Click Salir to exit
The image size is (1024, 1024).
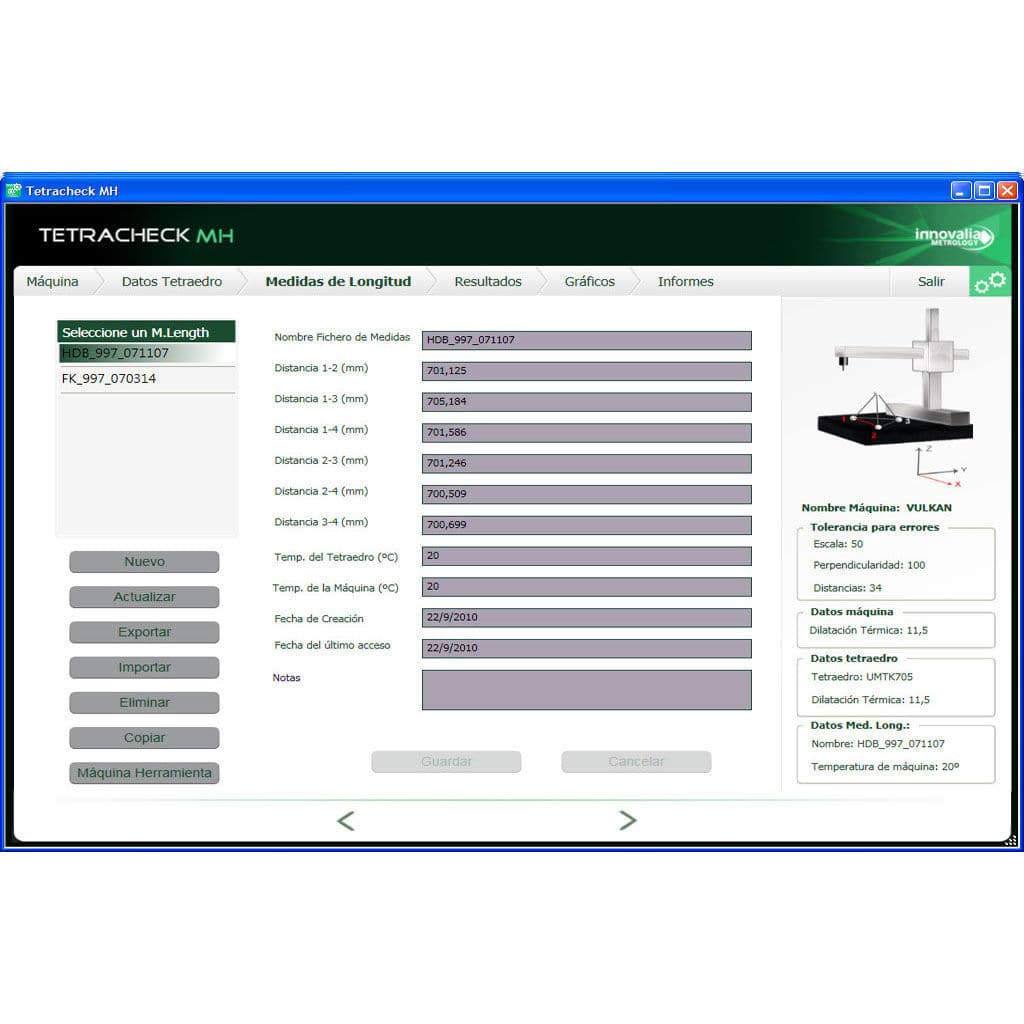tap(930, 281)
